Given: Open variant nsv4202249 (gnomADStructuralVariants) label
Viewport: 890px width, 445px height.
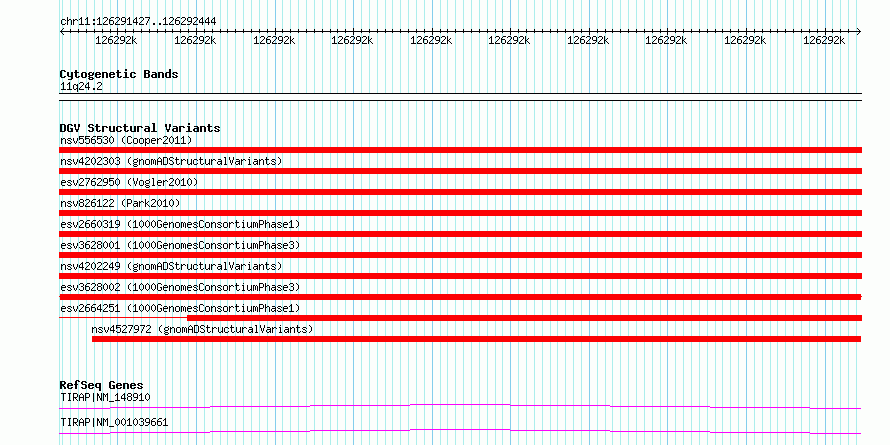Looking at the screenshot, I should pos(171,266).
